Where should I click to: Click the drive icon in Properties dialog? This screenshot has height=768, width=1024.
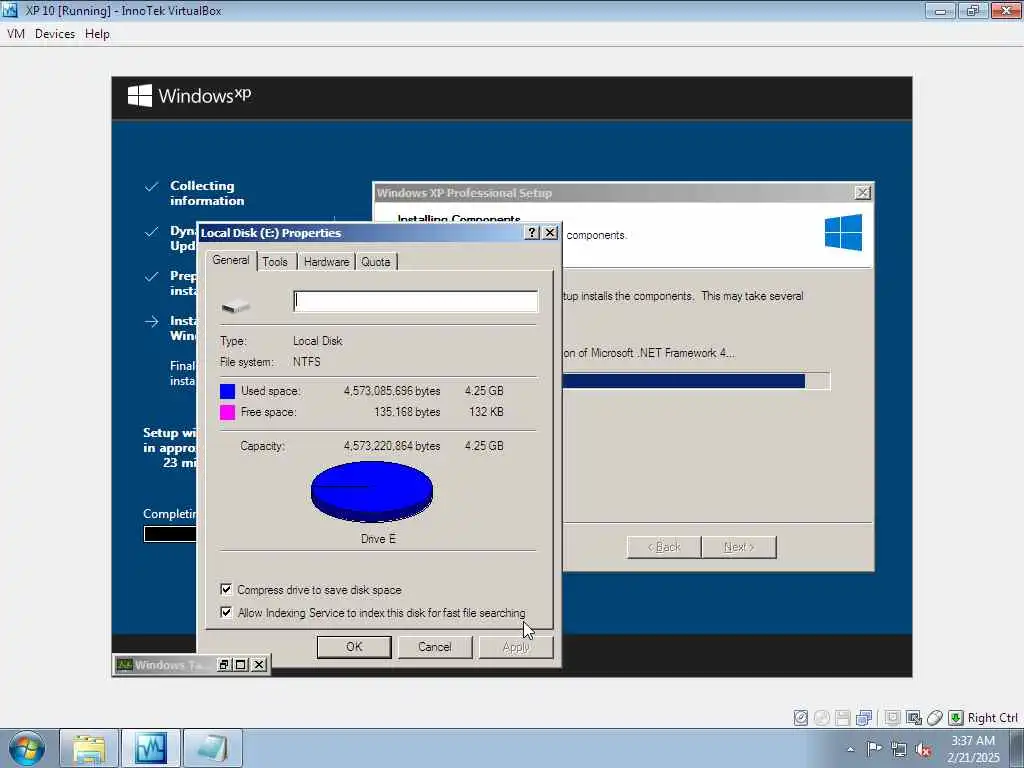point(236,306)
